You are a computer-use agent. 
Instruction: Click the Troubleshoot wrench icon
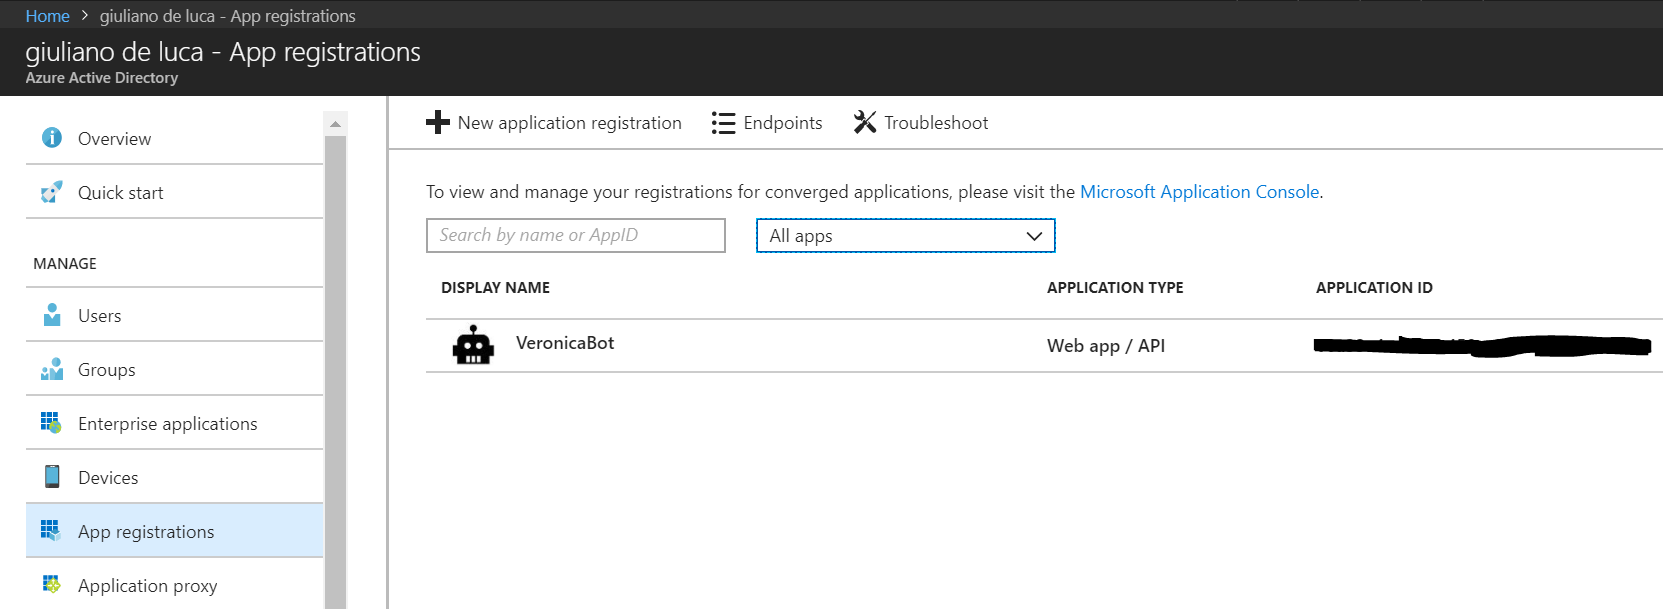point(865,122)
